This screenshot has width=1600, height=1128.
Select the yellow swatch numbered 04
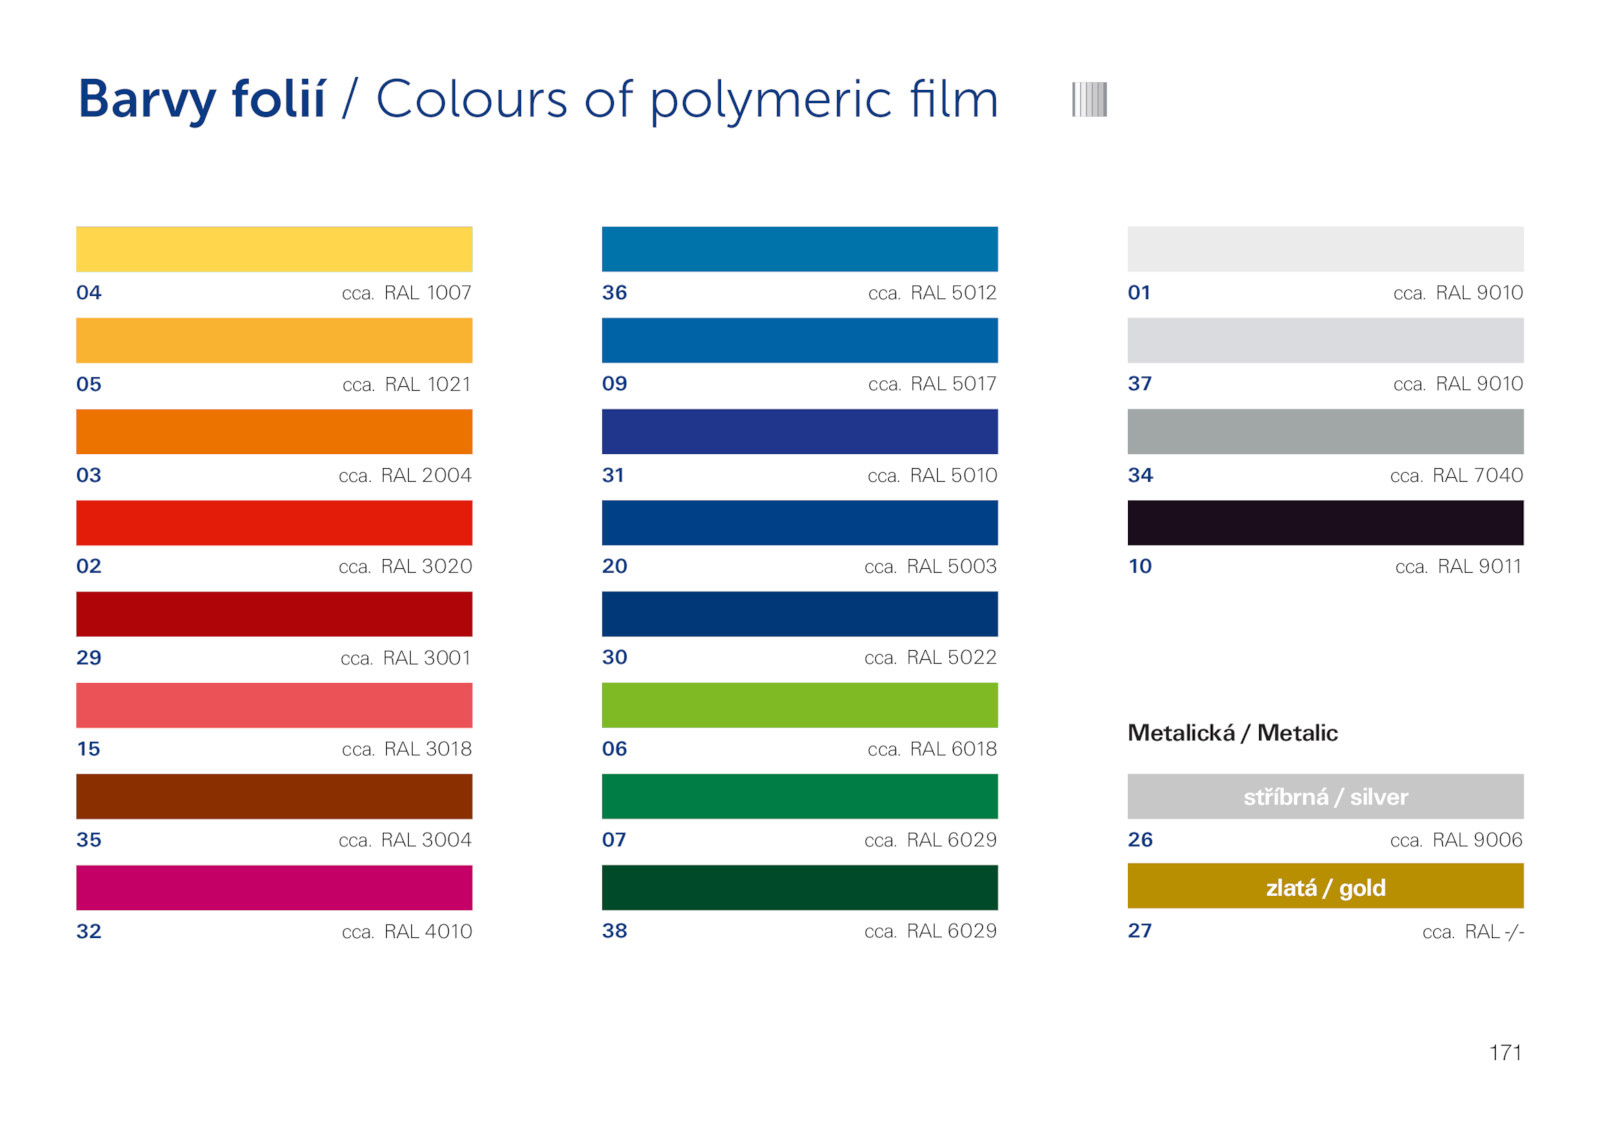click(x=274, y=249)
